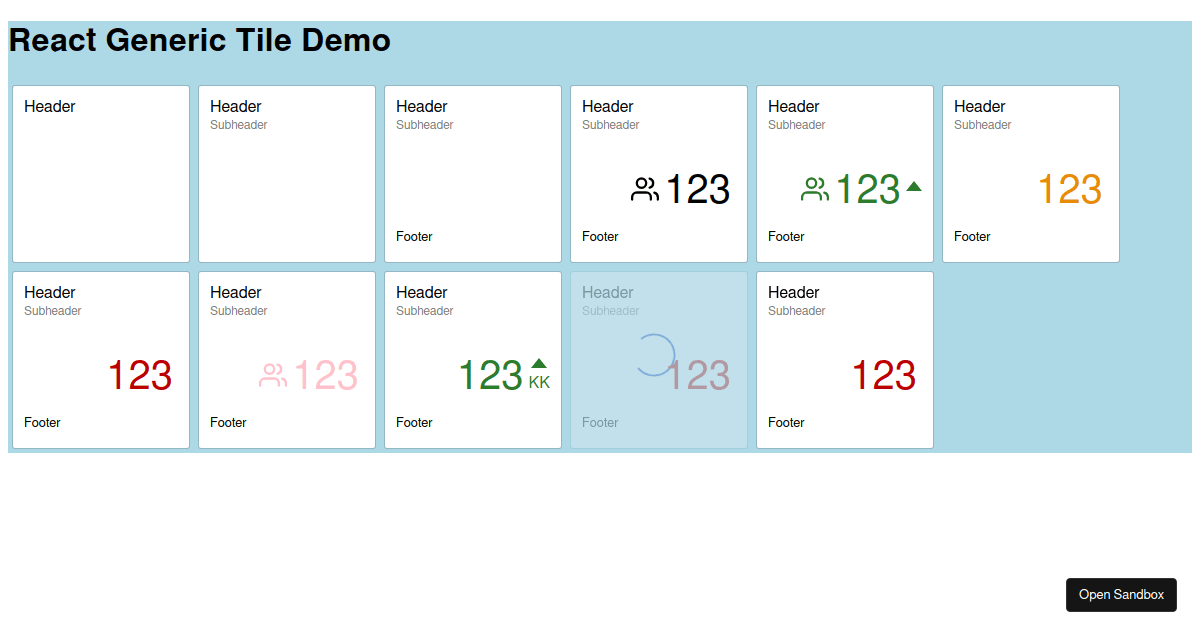Viewport: 1200px width, 630px height.
Task: Click the red 123 right of the loading tile
Action: point(883,375)
